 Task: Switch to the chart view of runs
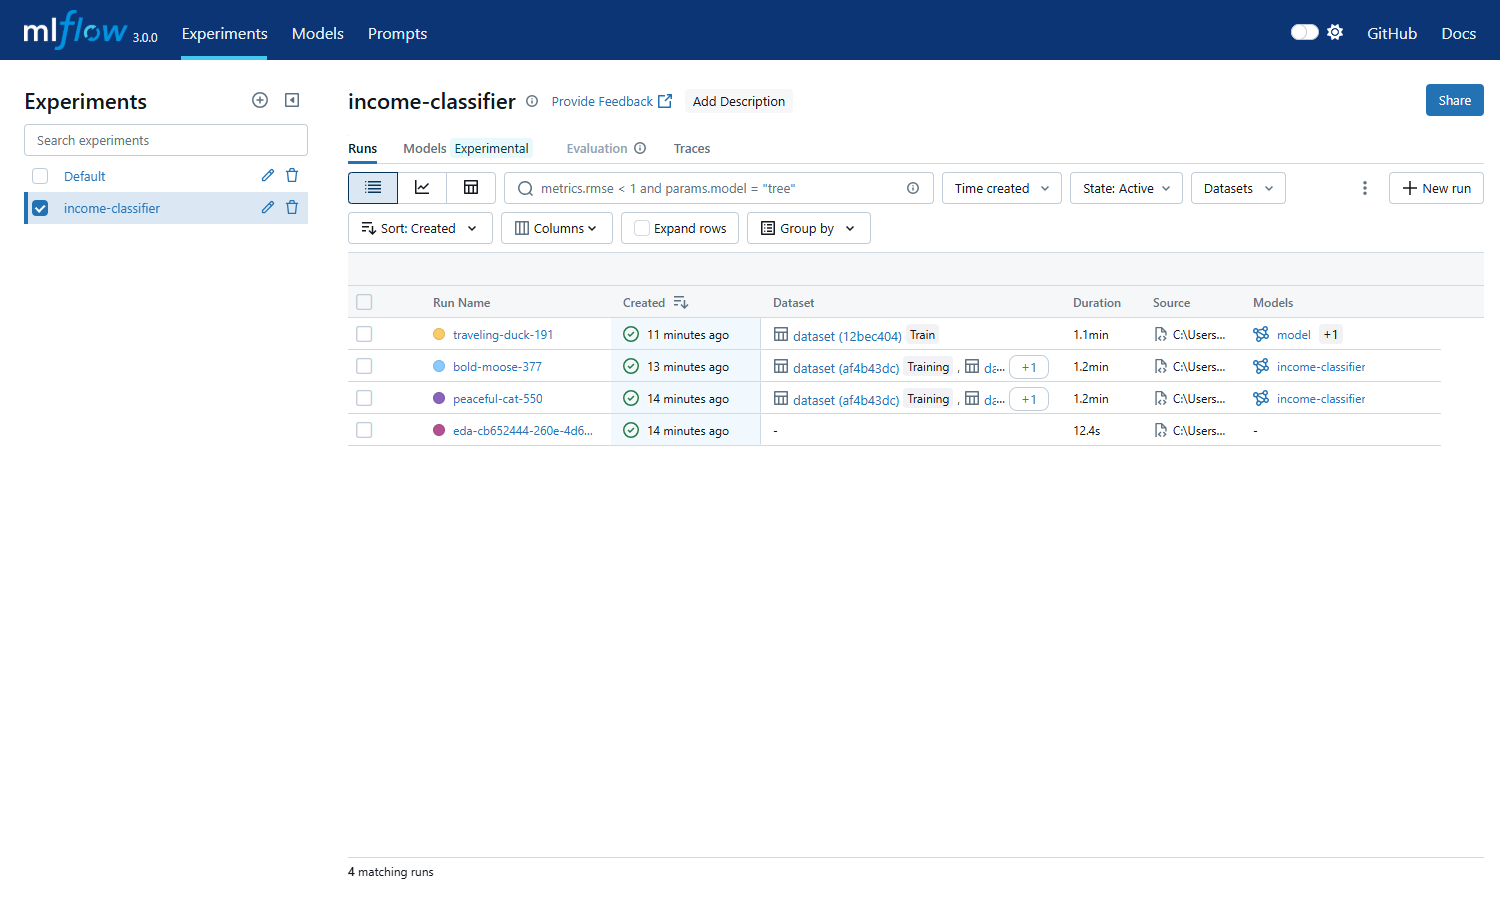(422, 188)
